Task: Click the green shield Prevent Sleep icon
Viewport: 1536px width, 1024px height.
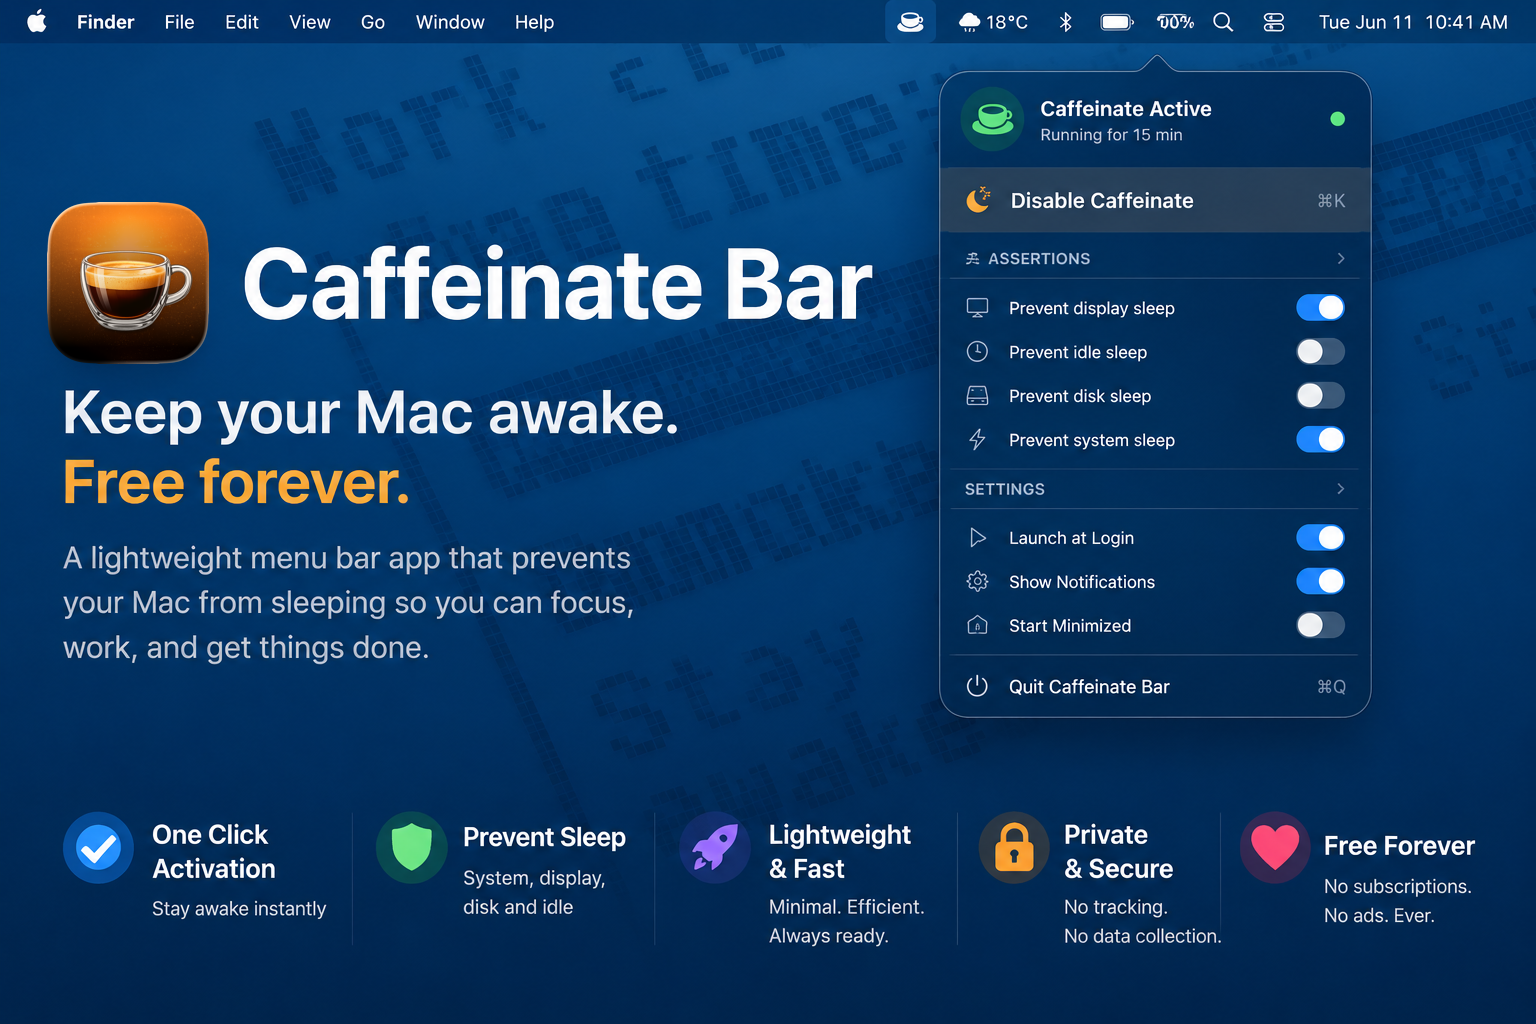Action: pos(411,847)
